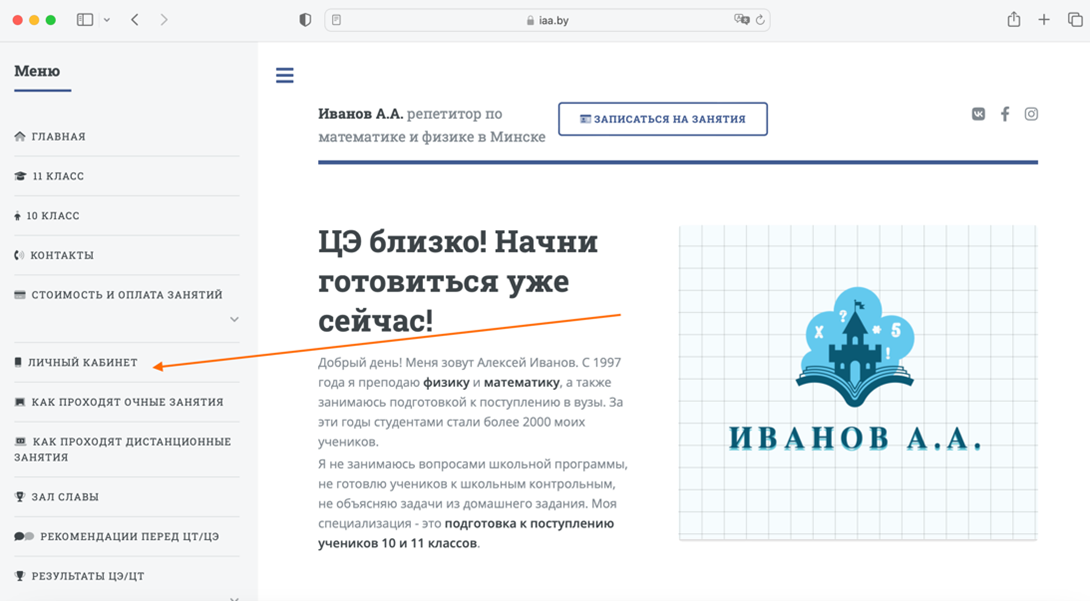Expand the Стоимость и оплата занятий submenu
This screenshot has height=601, width=1090.
234,320
